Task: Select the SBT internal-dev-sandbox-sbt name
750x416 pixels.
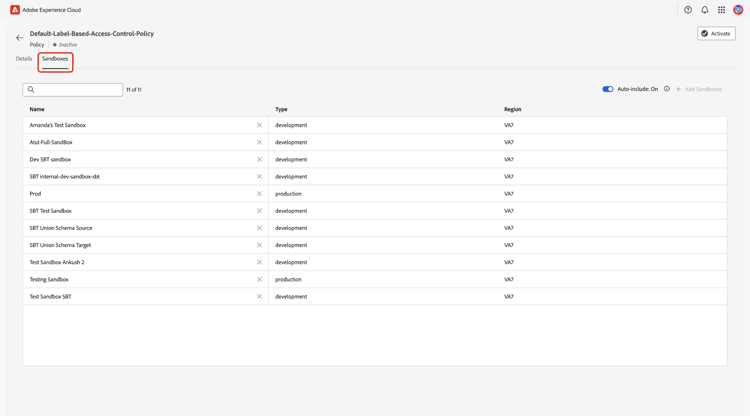Action: click(x=65, y=177)
